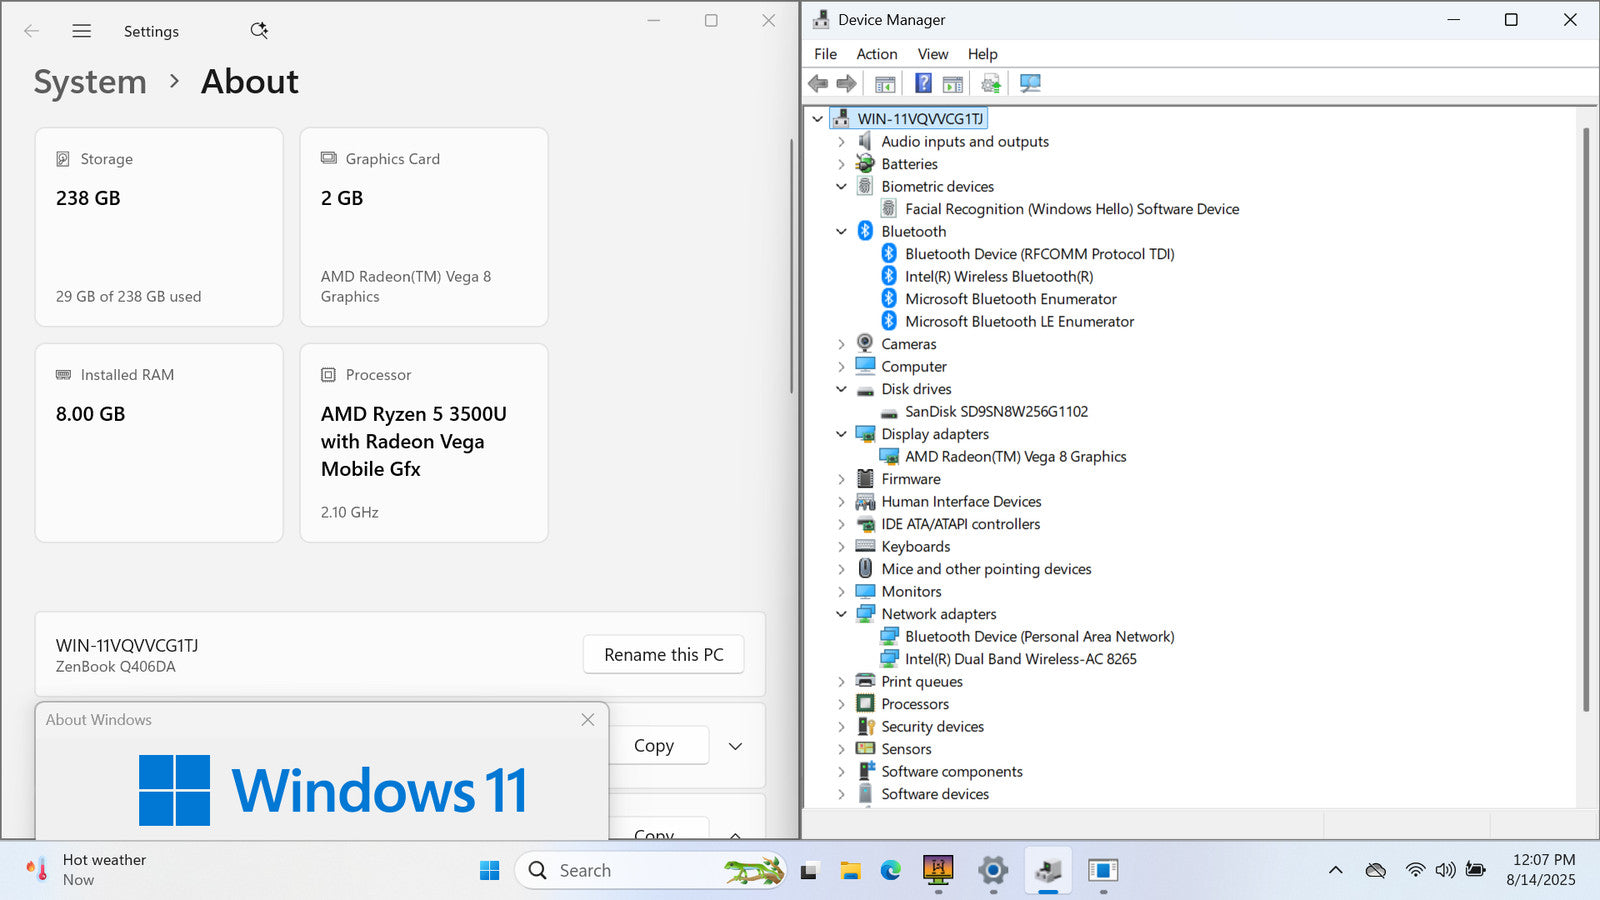Click the Help toolbar icon in Device Manager
Screen dimensions: 1600x900
pos(923,84)
